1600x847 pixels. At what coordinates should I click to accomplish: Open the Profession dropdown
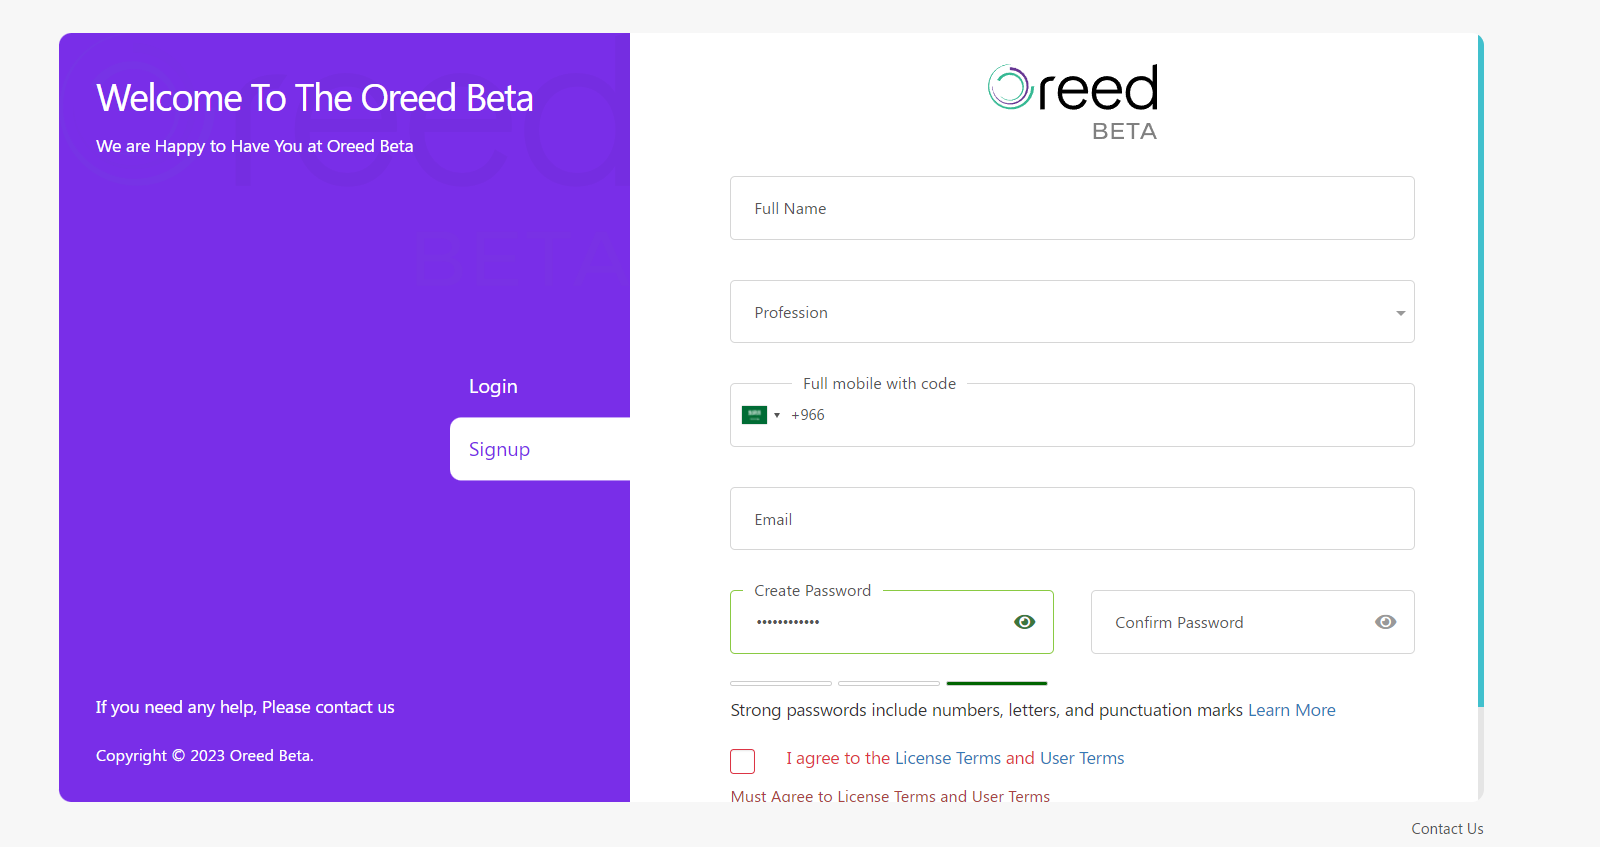pos(1070,312)
